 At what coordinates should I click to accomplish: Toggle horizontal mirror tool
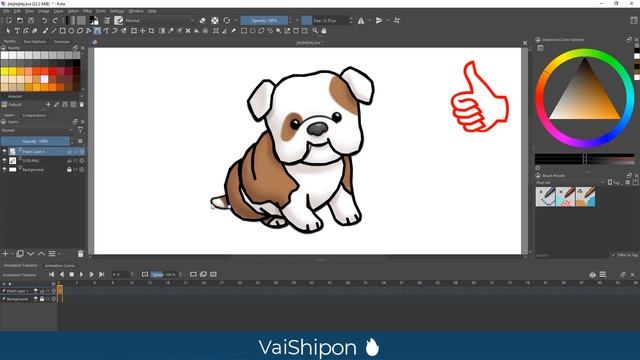(x=361, y=20)
